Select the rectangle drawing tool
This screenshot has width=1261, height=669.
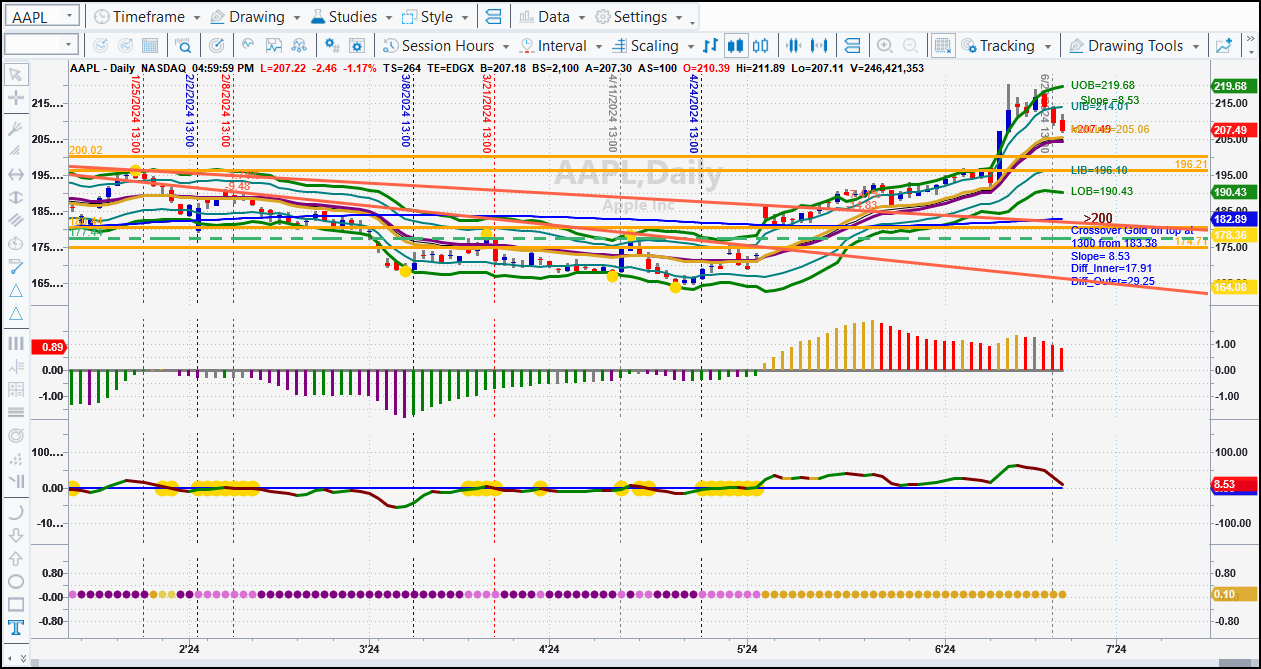15,604
